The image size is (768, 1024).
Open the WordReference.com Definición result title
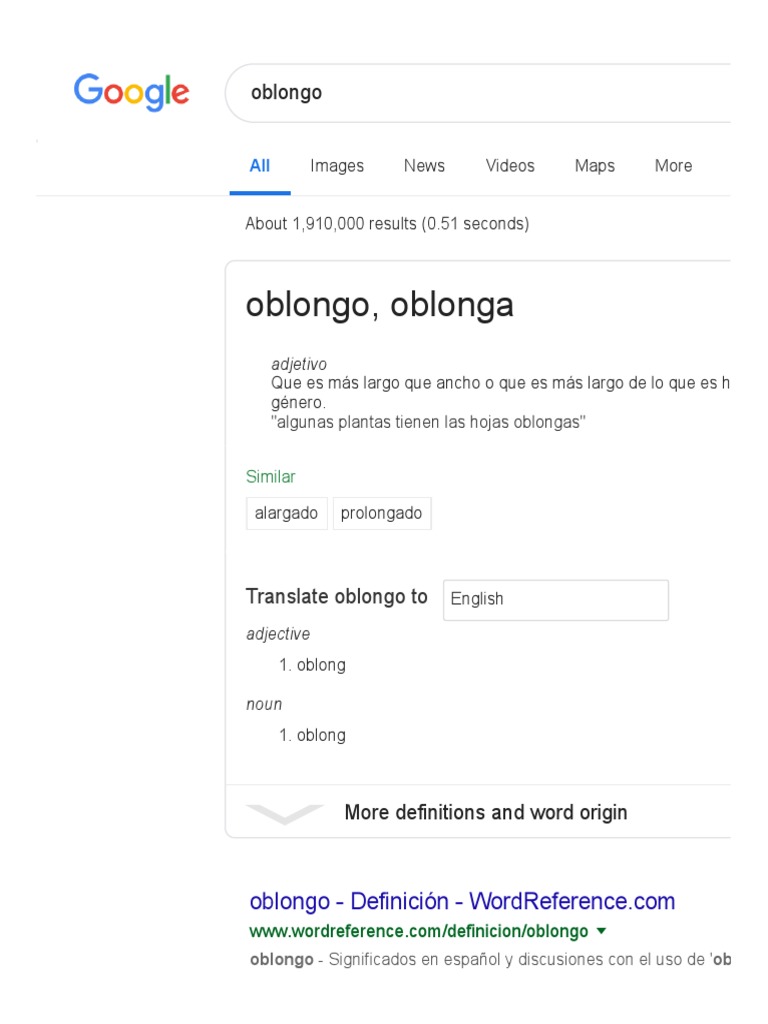(x=462, y=901)
